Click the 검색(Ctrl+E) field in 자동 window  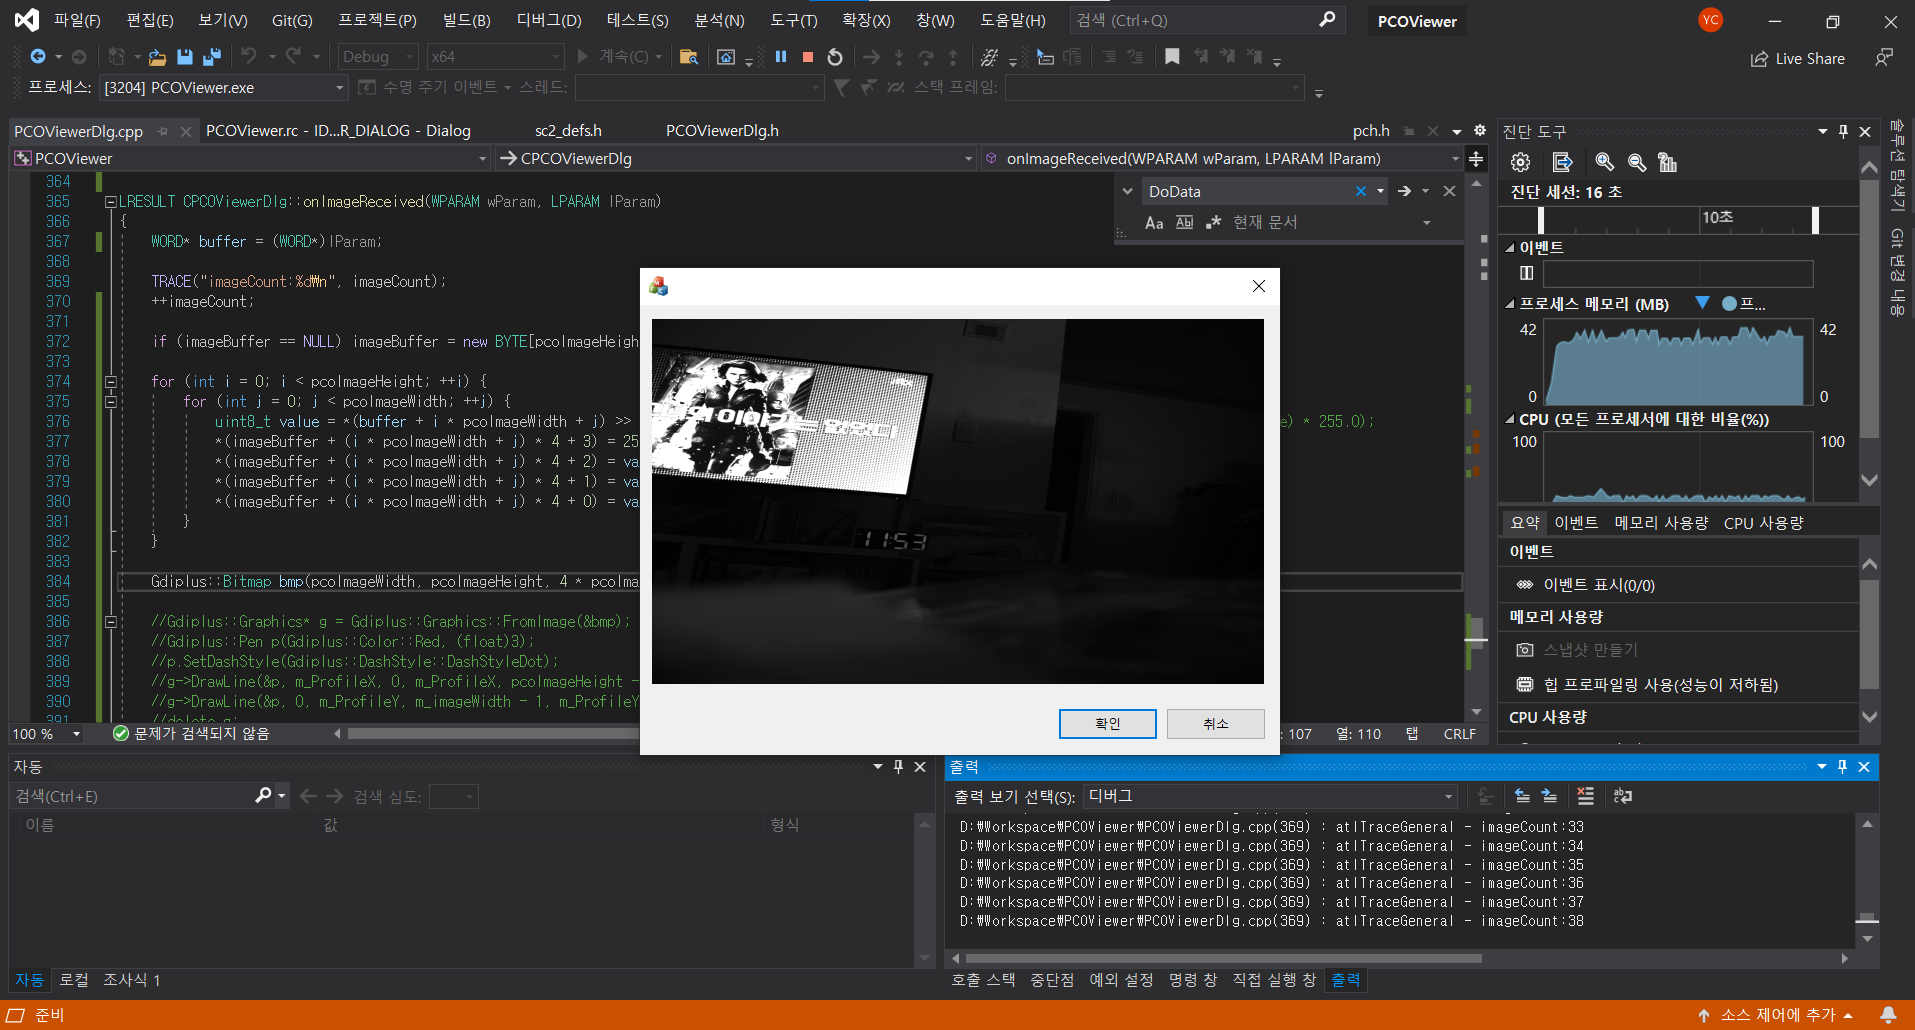pyautogui.click(x=133, y=796)
